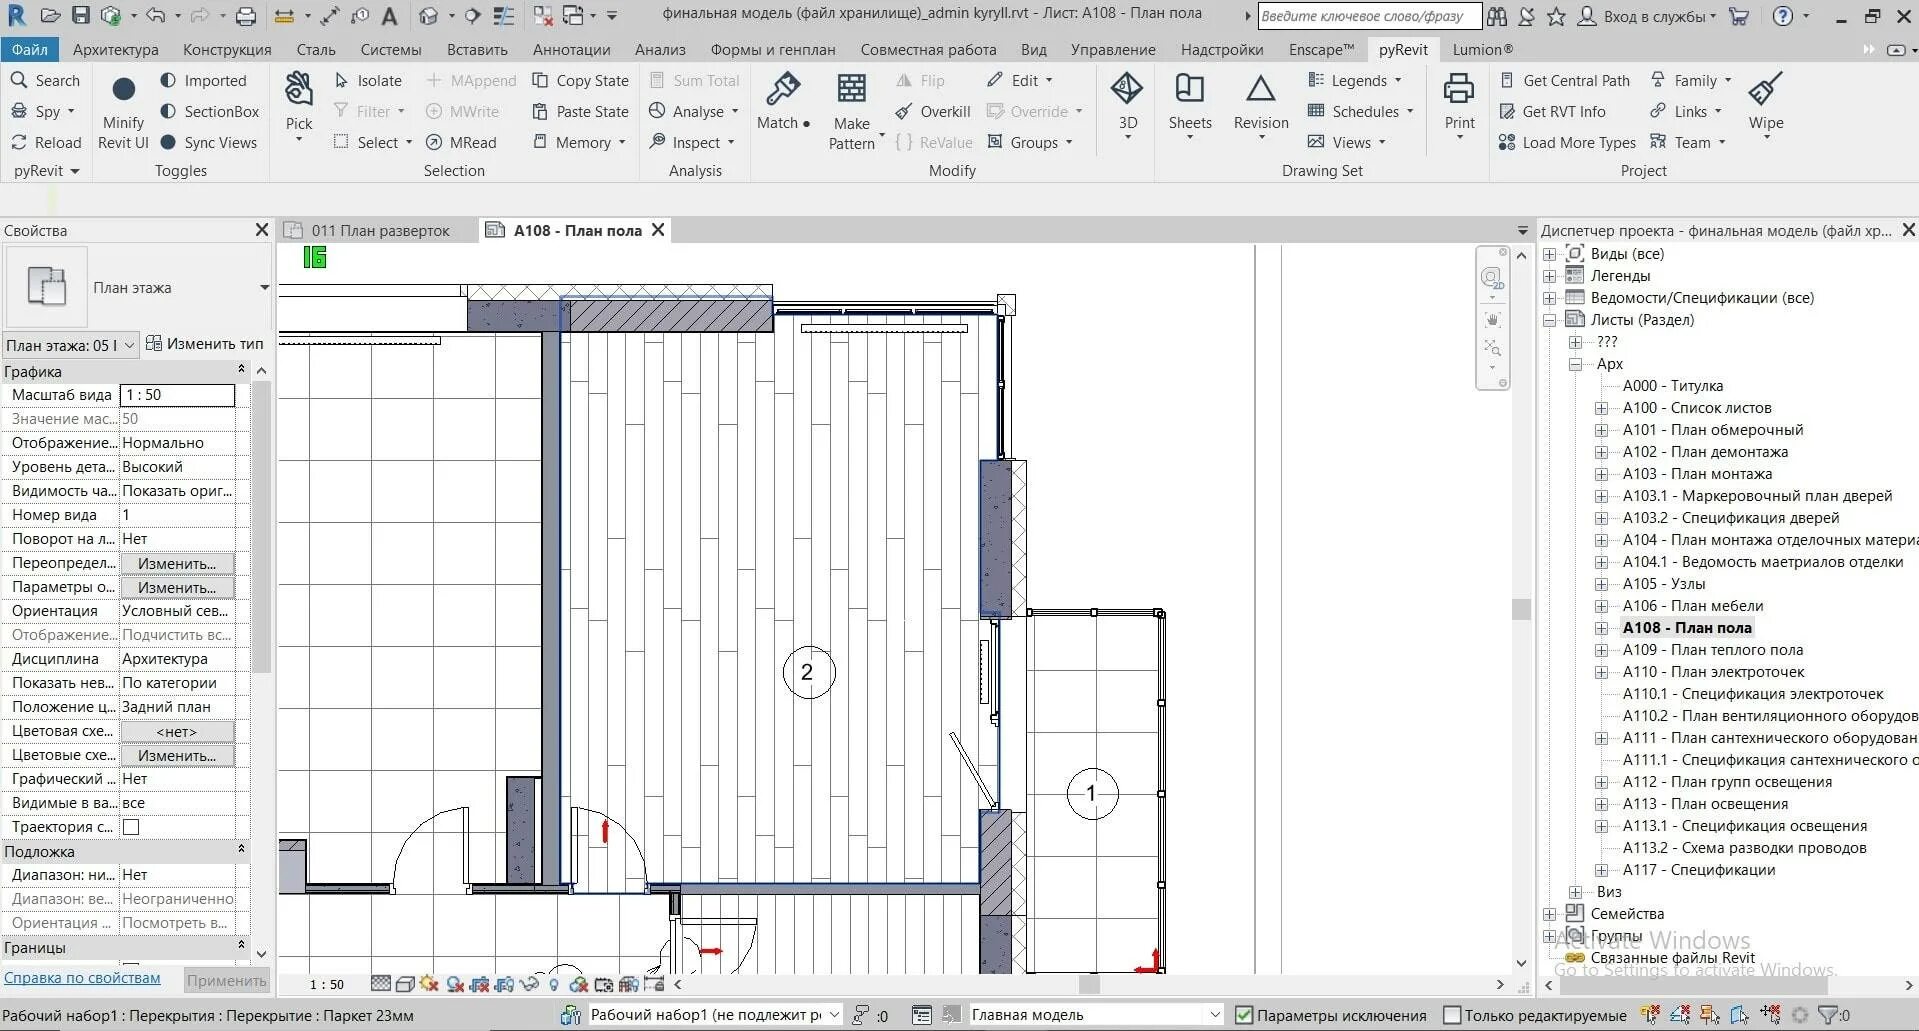The height and width of the screenshot is (1031, 1919).
Task: Open the Analyse dropdown
Action: coord(693,111)
